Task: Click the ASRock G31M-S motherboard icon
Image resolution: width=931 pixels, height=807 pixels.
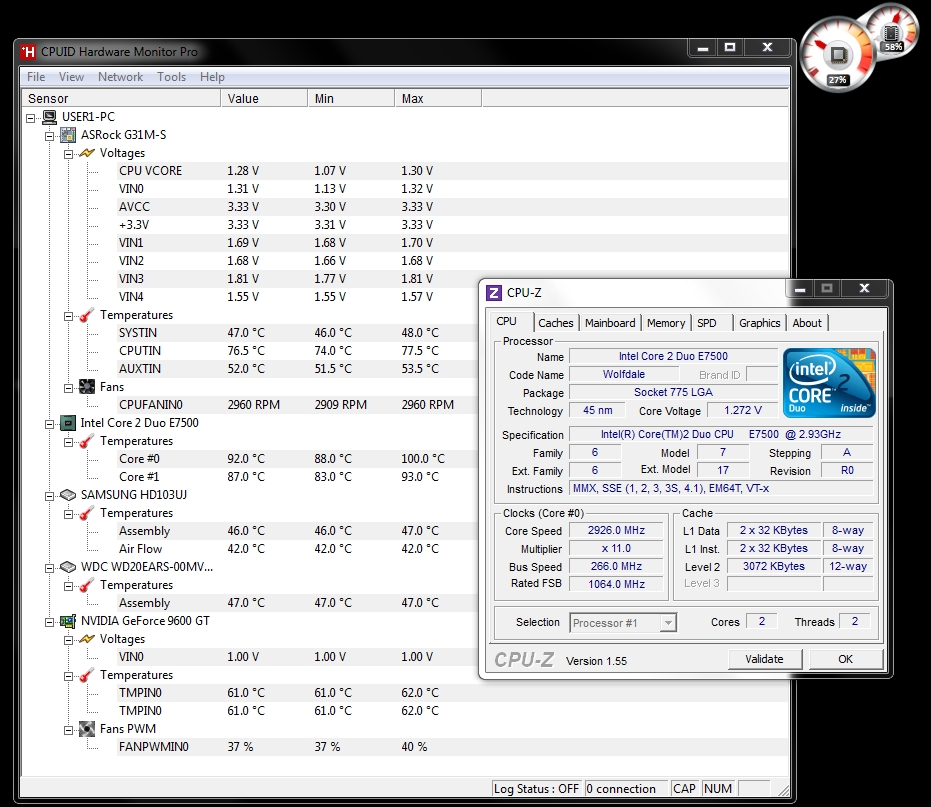Action: click(68, 135)
